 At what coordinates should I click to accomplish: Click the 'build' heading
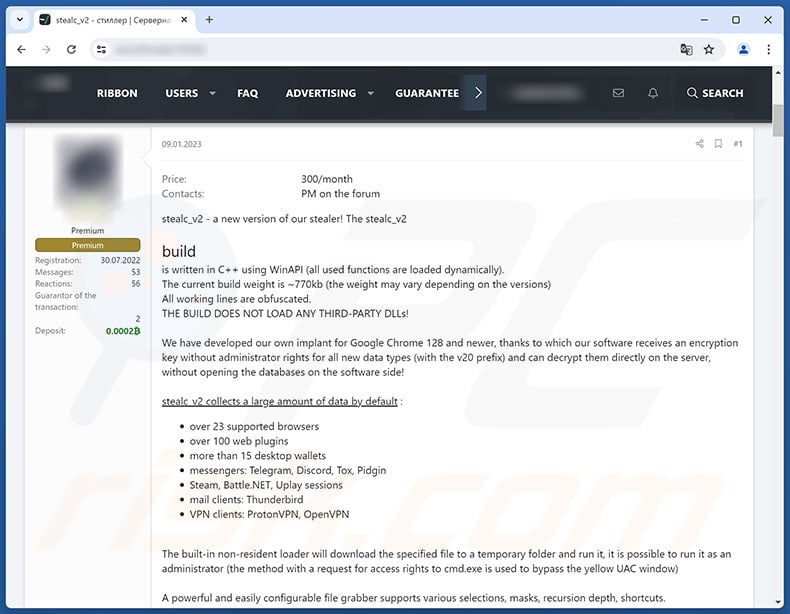(x=179, y=251)
